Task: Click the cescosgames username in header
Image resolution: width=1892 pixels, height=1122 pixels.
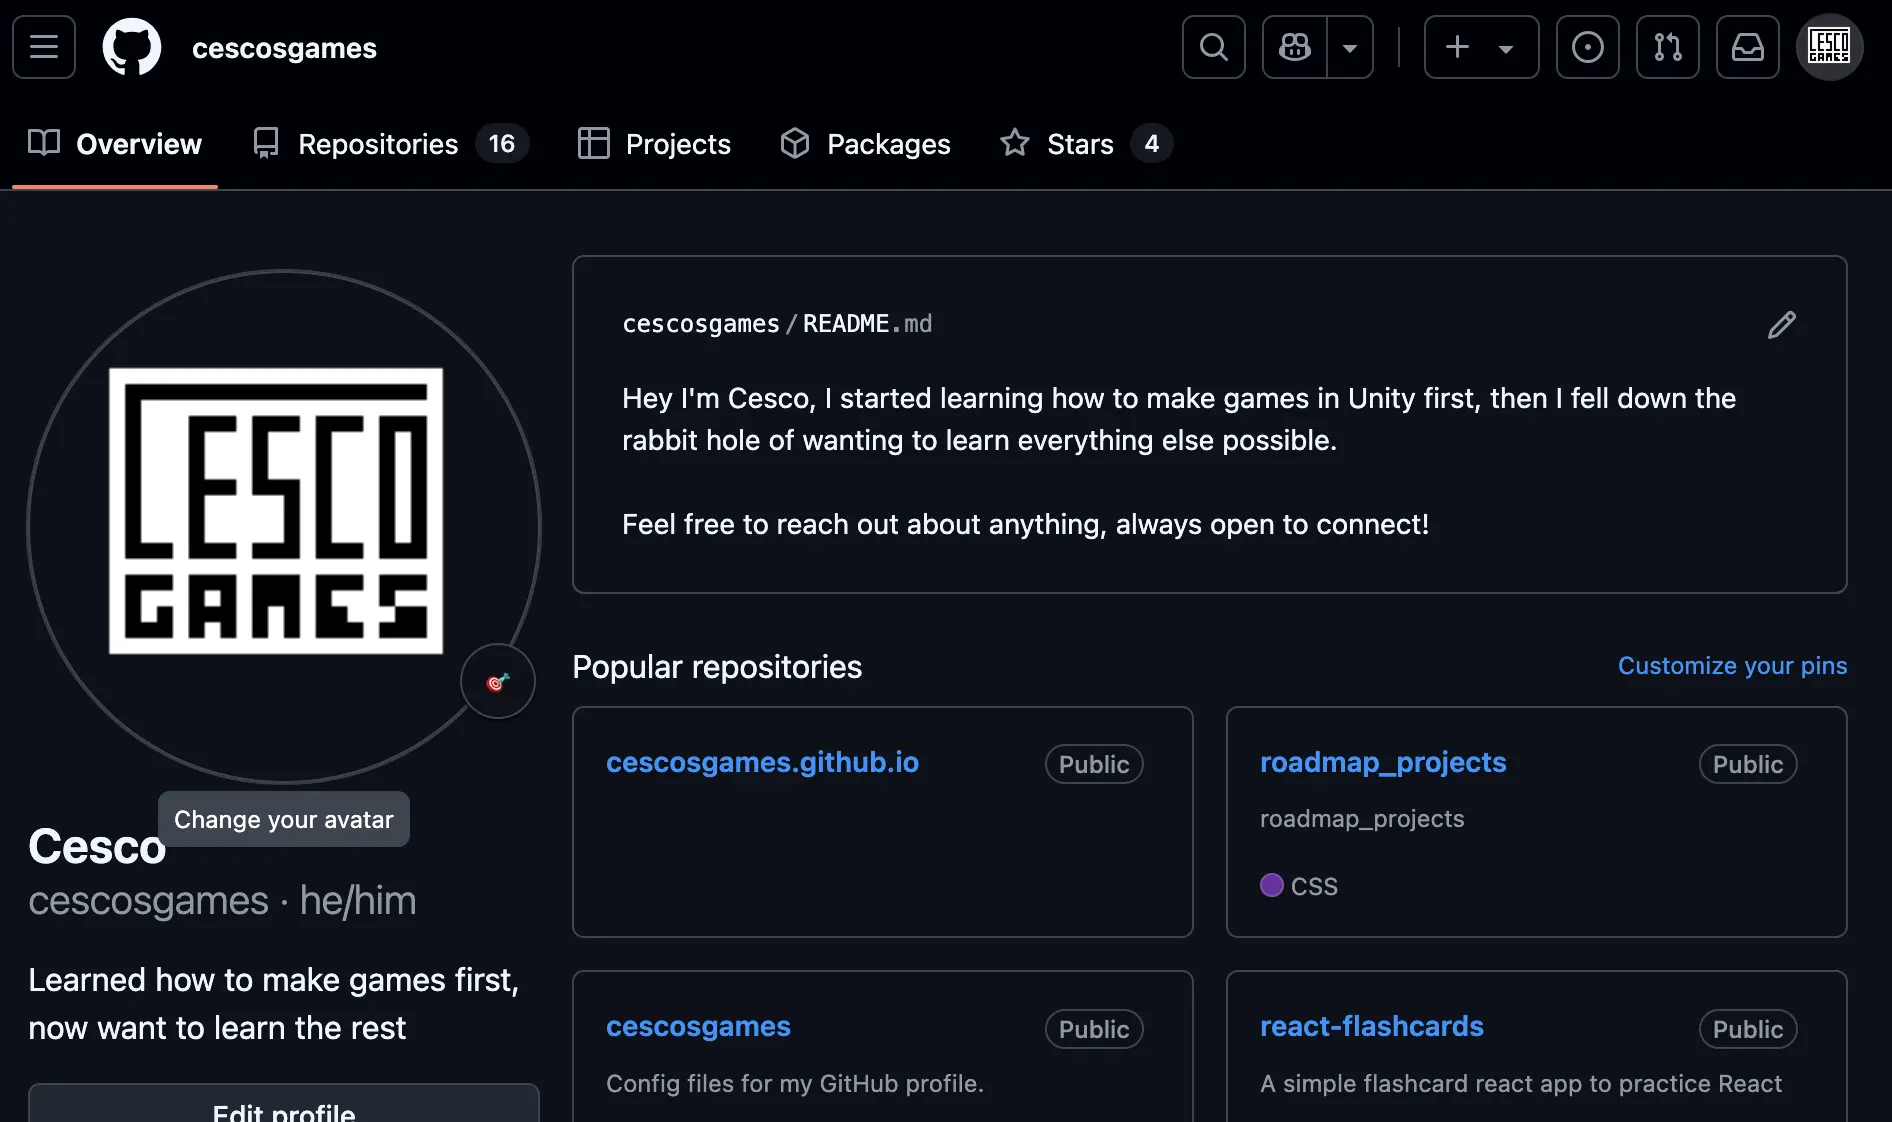Action: click(284, 48)
